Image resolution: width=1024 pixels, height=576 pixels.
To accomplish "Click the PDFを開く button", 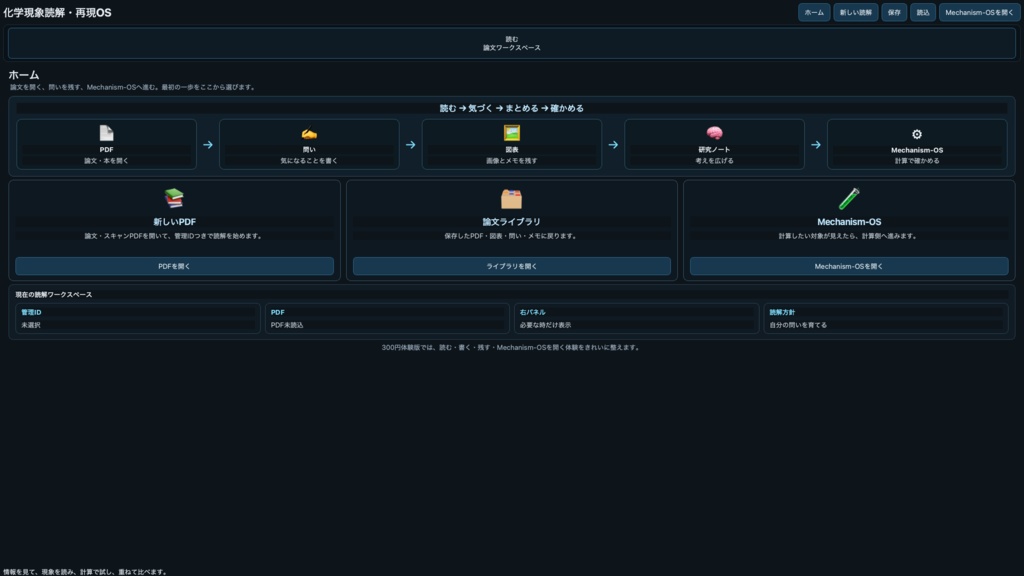I will pyautogui.click(x=174, y=266).
